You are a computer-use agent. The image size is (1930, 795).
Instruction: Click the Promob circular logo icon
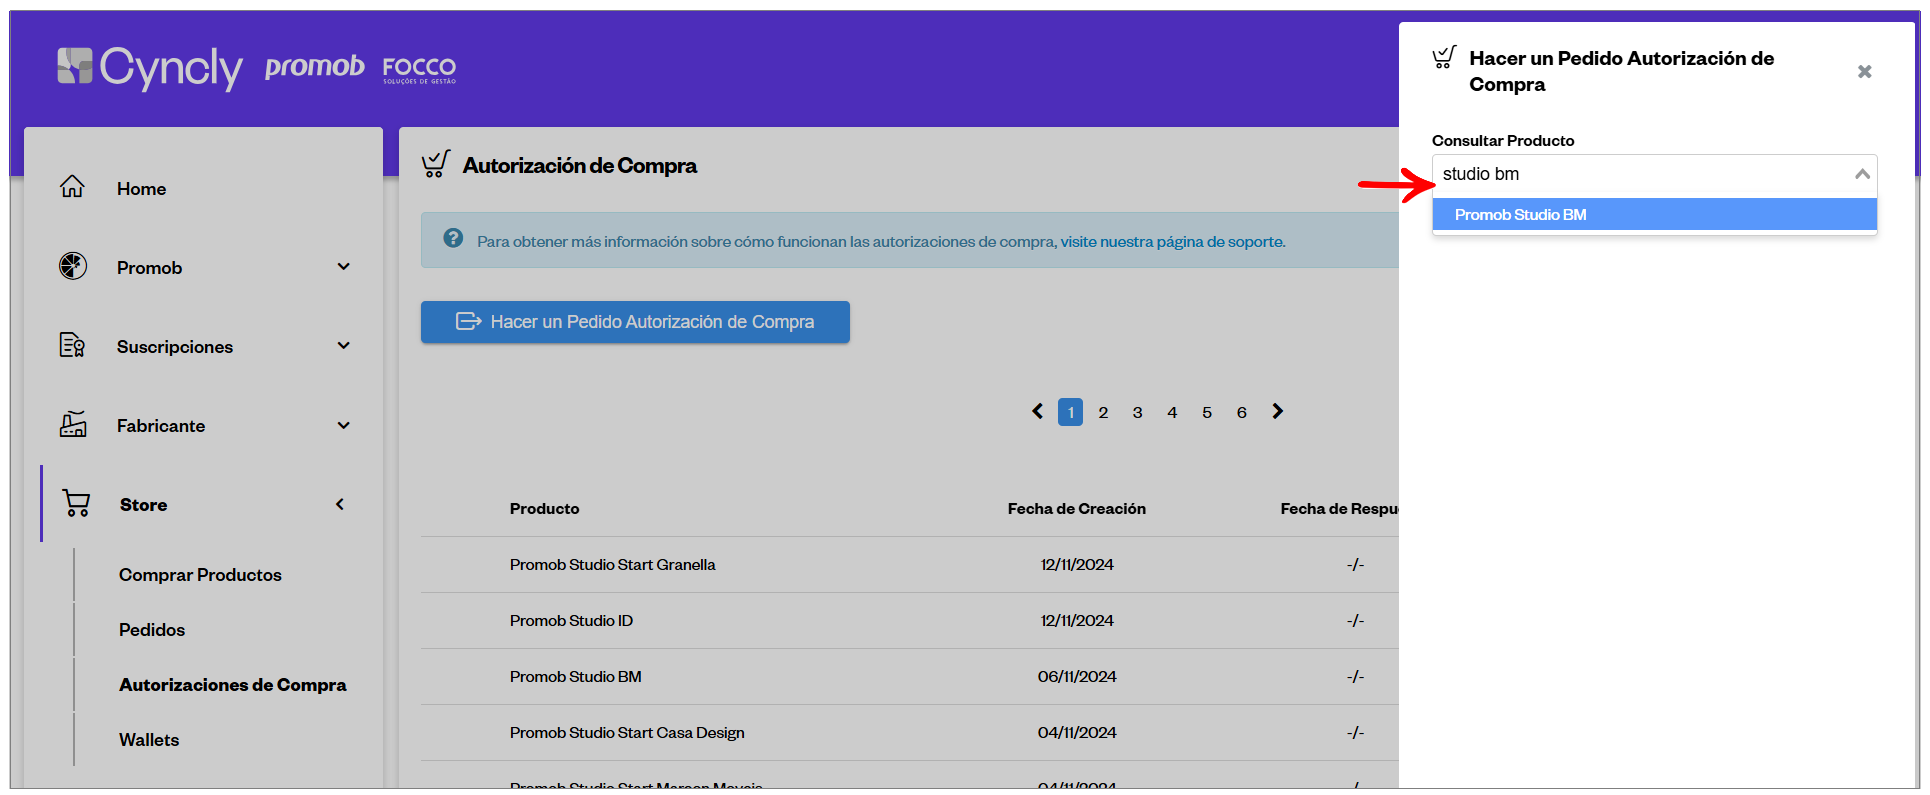tap(73, 266)
